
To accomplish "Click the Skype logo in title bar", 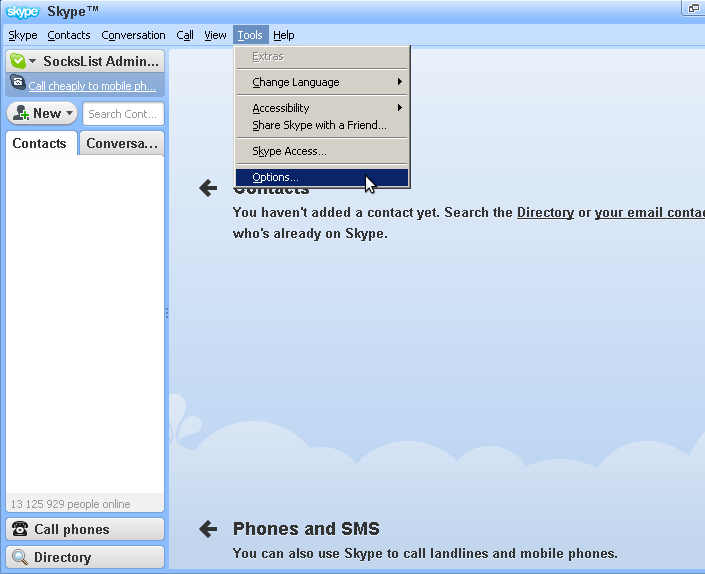I will (22, 11).
